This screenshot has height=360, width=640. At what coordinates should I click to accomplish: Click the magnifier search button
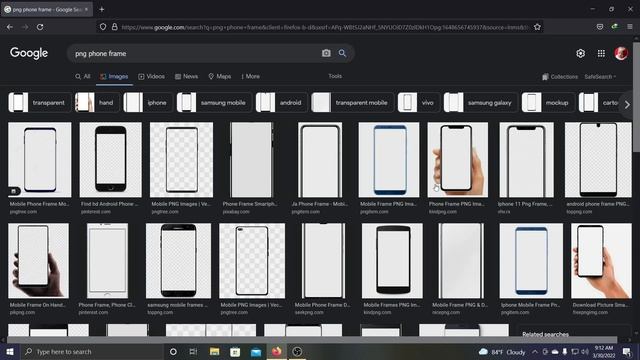(342, 53)
